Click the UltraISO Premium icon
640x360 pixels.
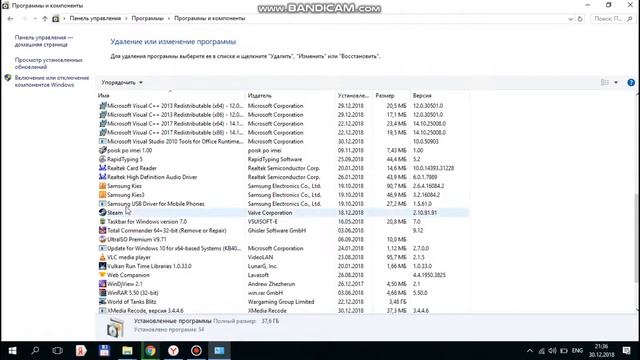pos(102,239)
